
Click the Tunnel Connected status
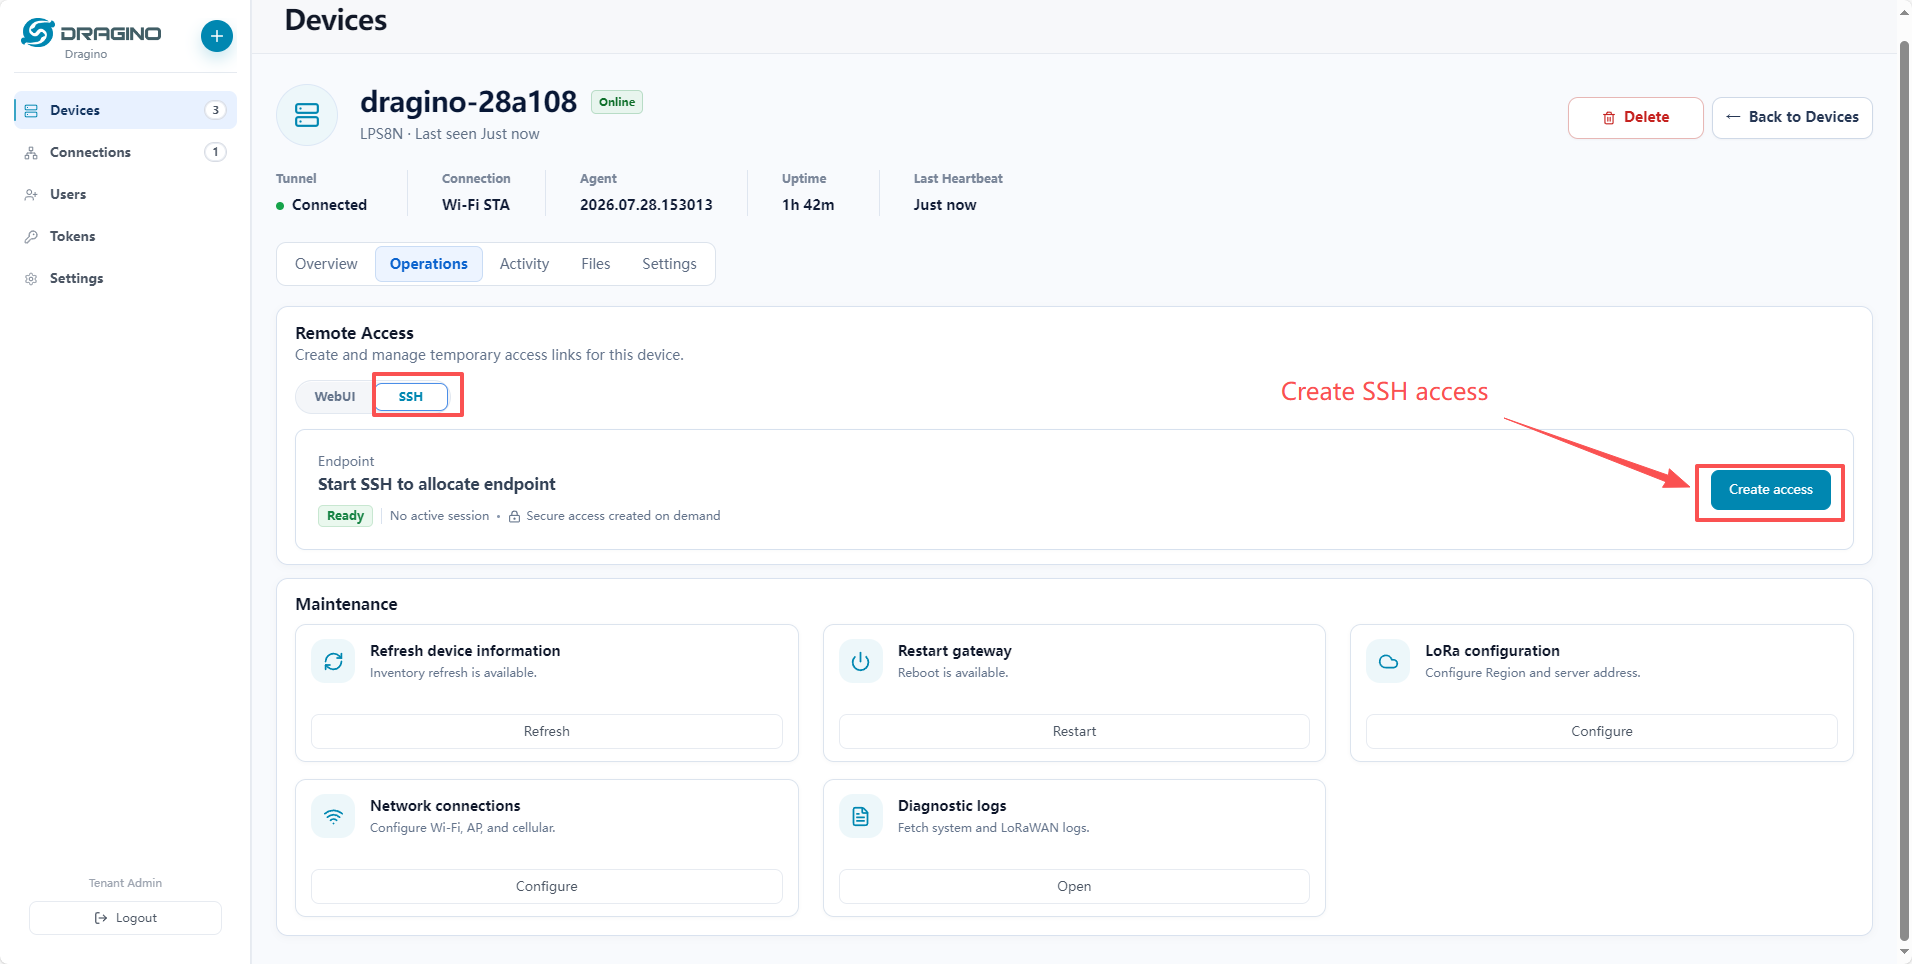[322, 205]
